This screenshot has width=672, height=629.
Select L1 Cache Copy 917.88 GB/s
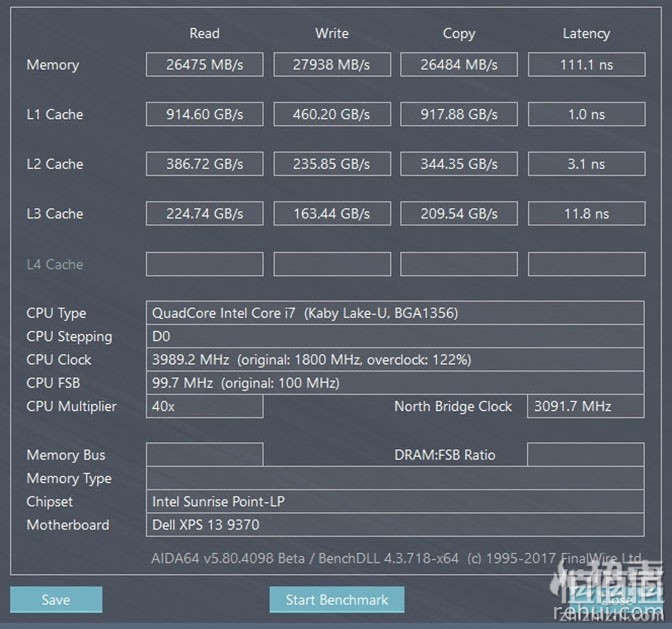(459, 114)
